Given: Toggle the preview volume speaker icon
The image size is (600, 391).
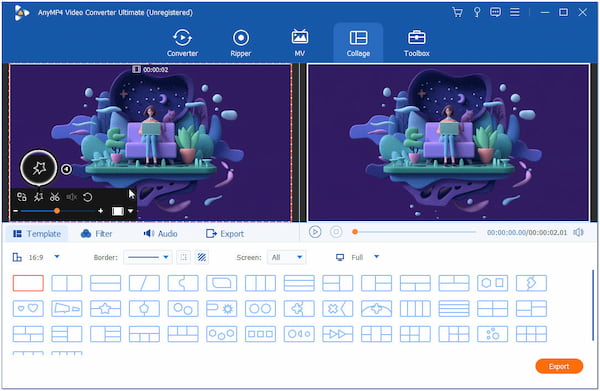Looking at the screenshot, I should click(578, 232).
